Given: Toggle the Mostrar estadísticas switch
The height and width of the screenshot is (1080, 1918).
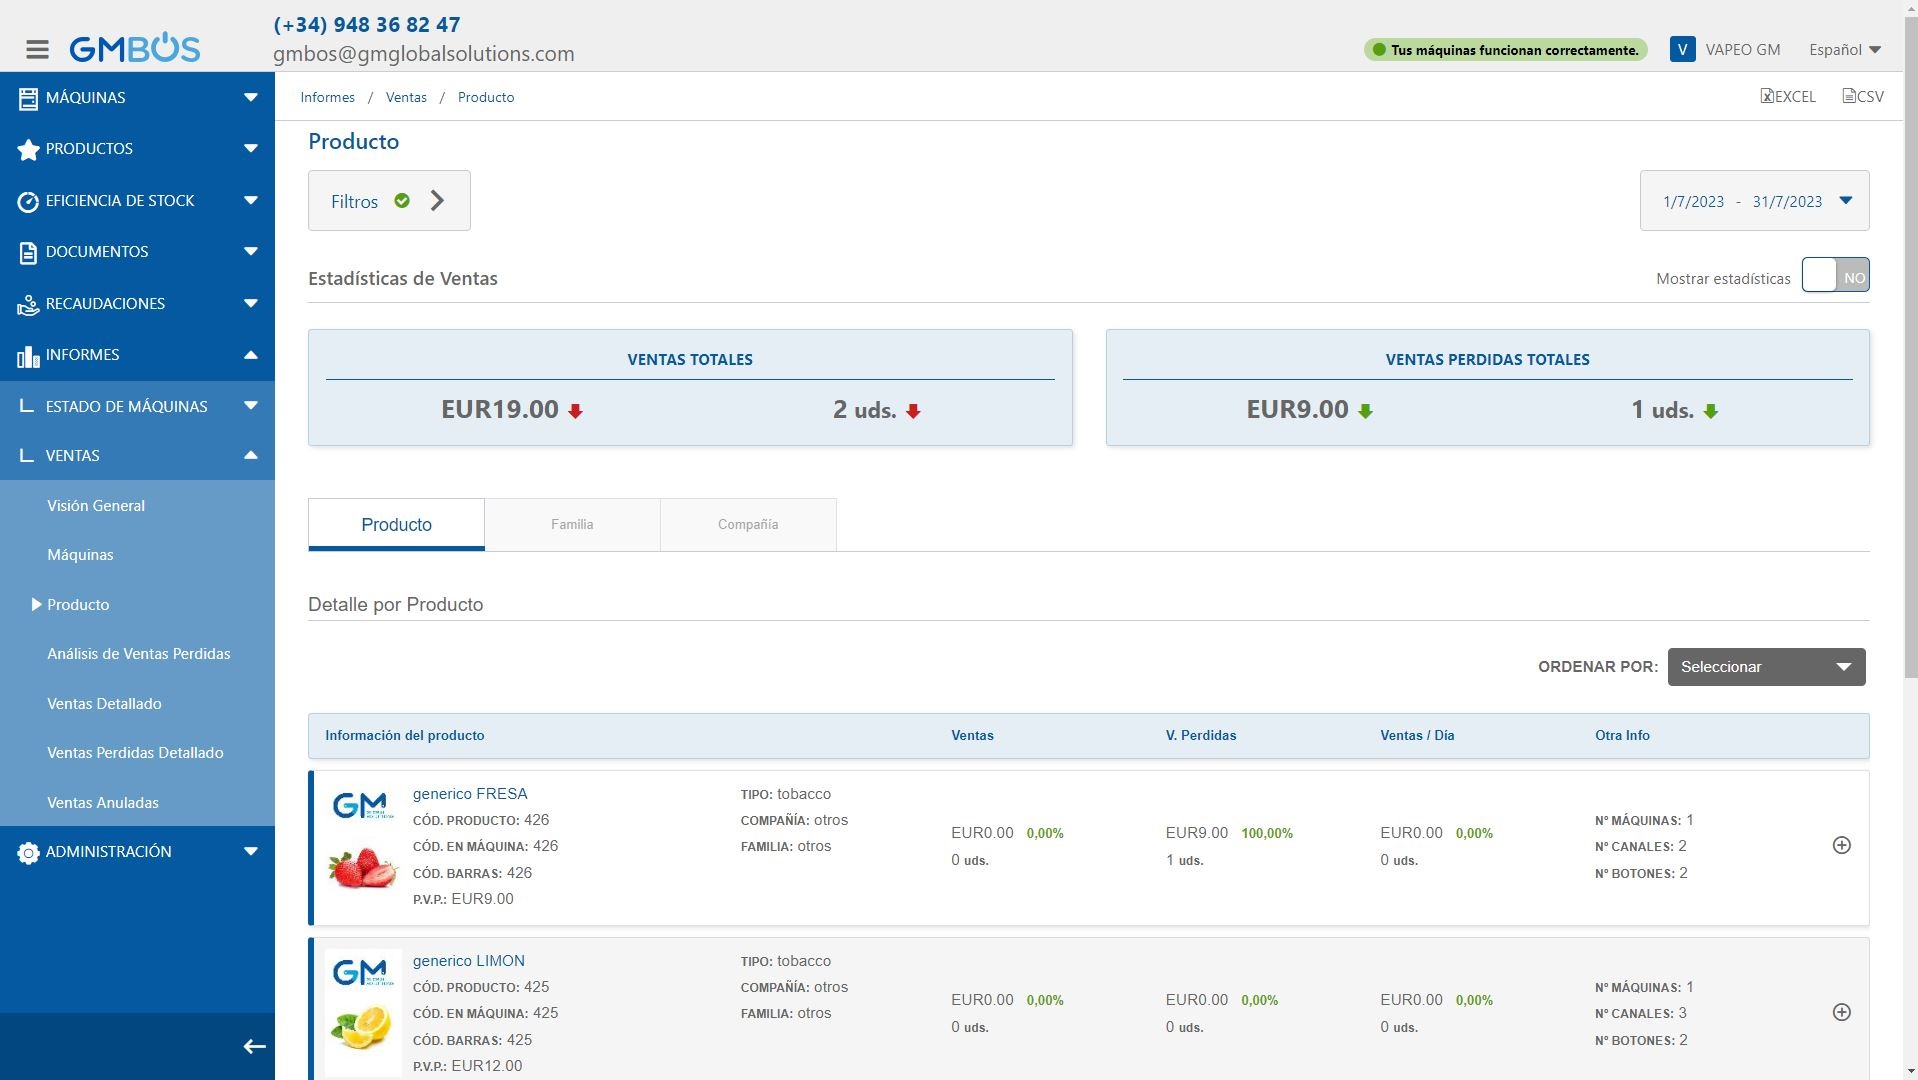Looking at the screenshot, I should pos(1835,276).
